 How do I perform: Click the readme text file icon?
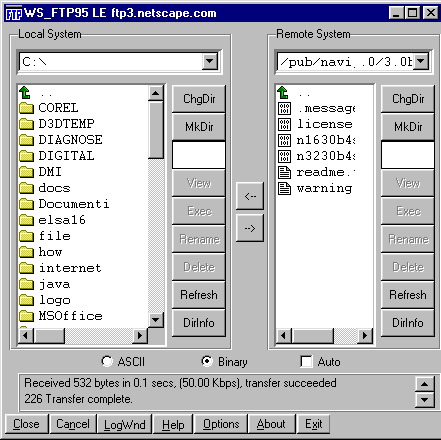tap(284, 172)
